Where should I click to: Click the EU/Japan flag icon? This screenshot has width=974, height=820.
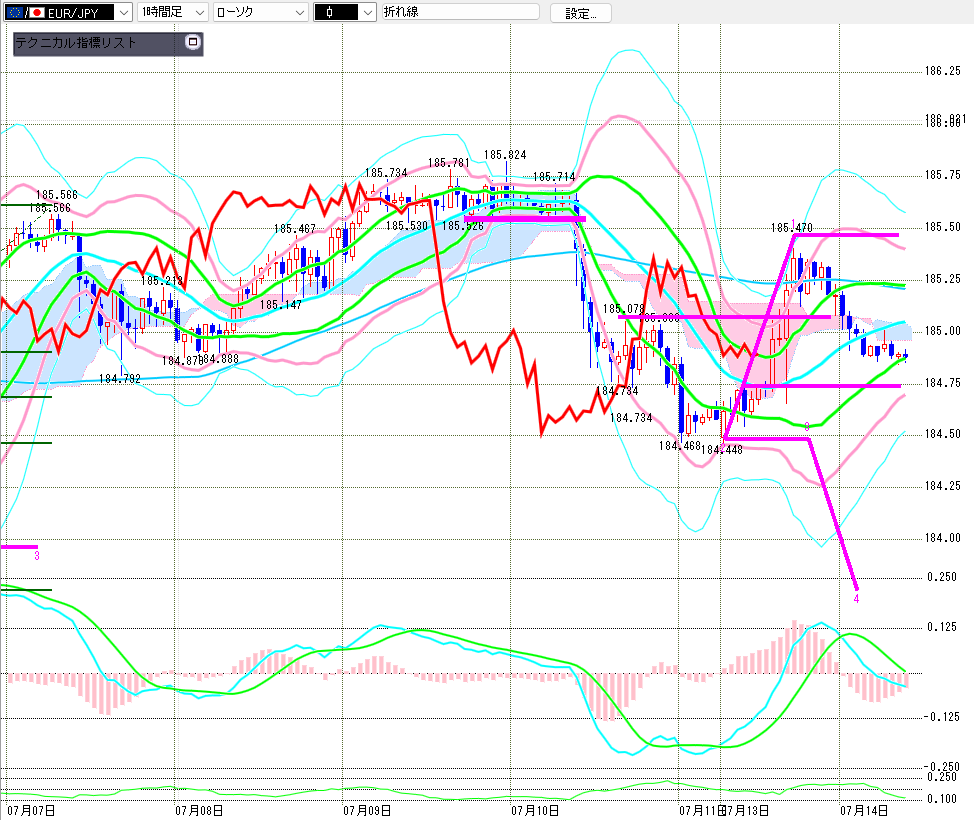(25, 12)
